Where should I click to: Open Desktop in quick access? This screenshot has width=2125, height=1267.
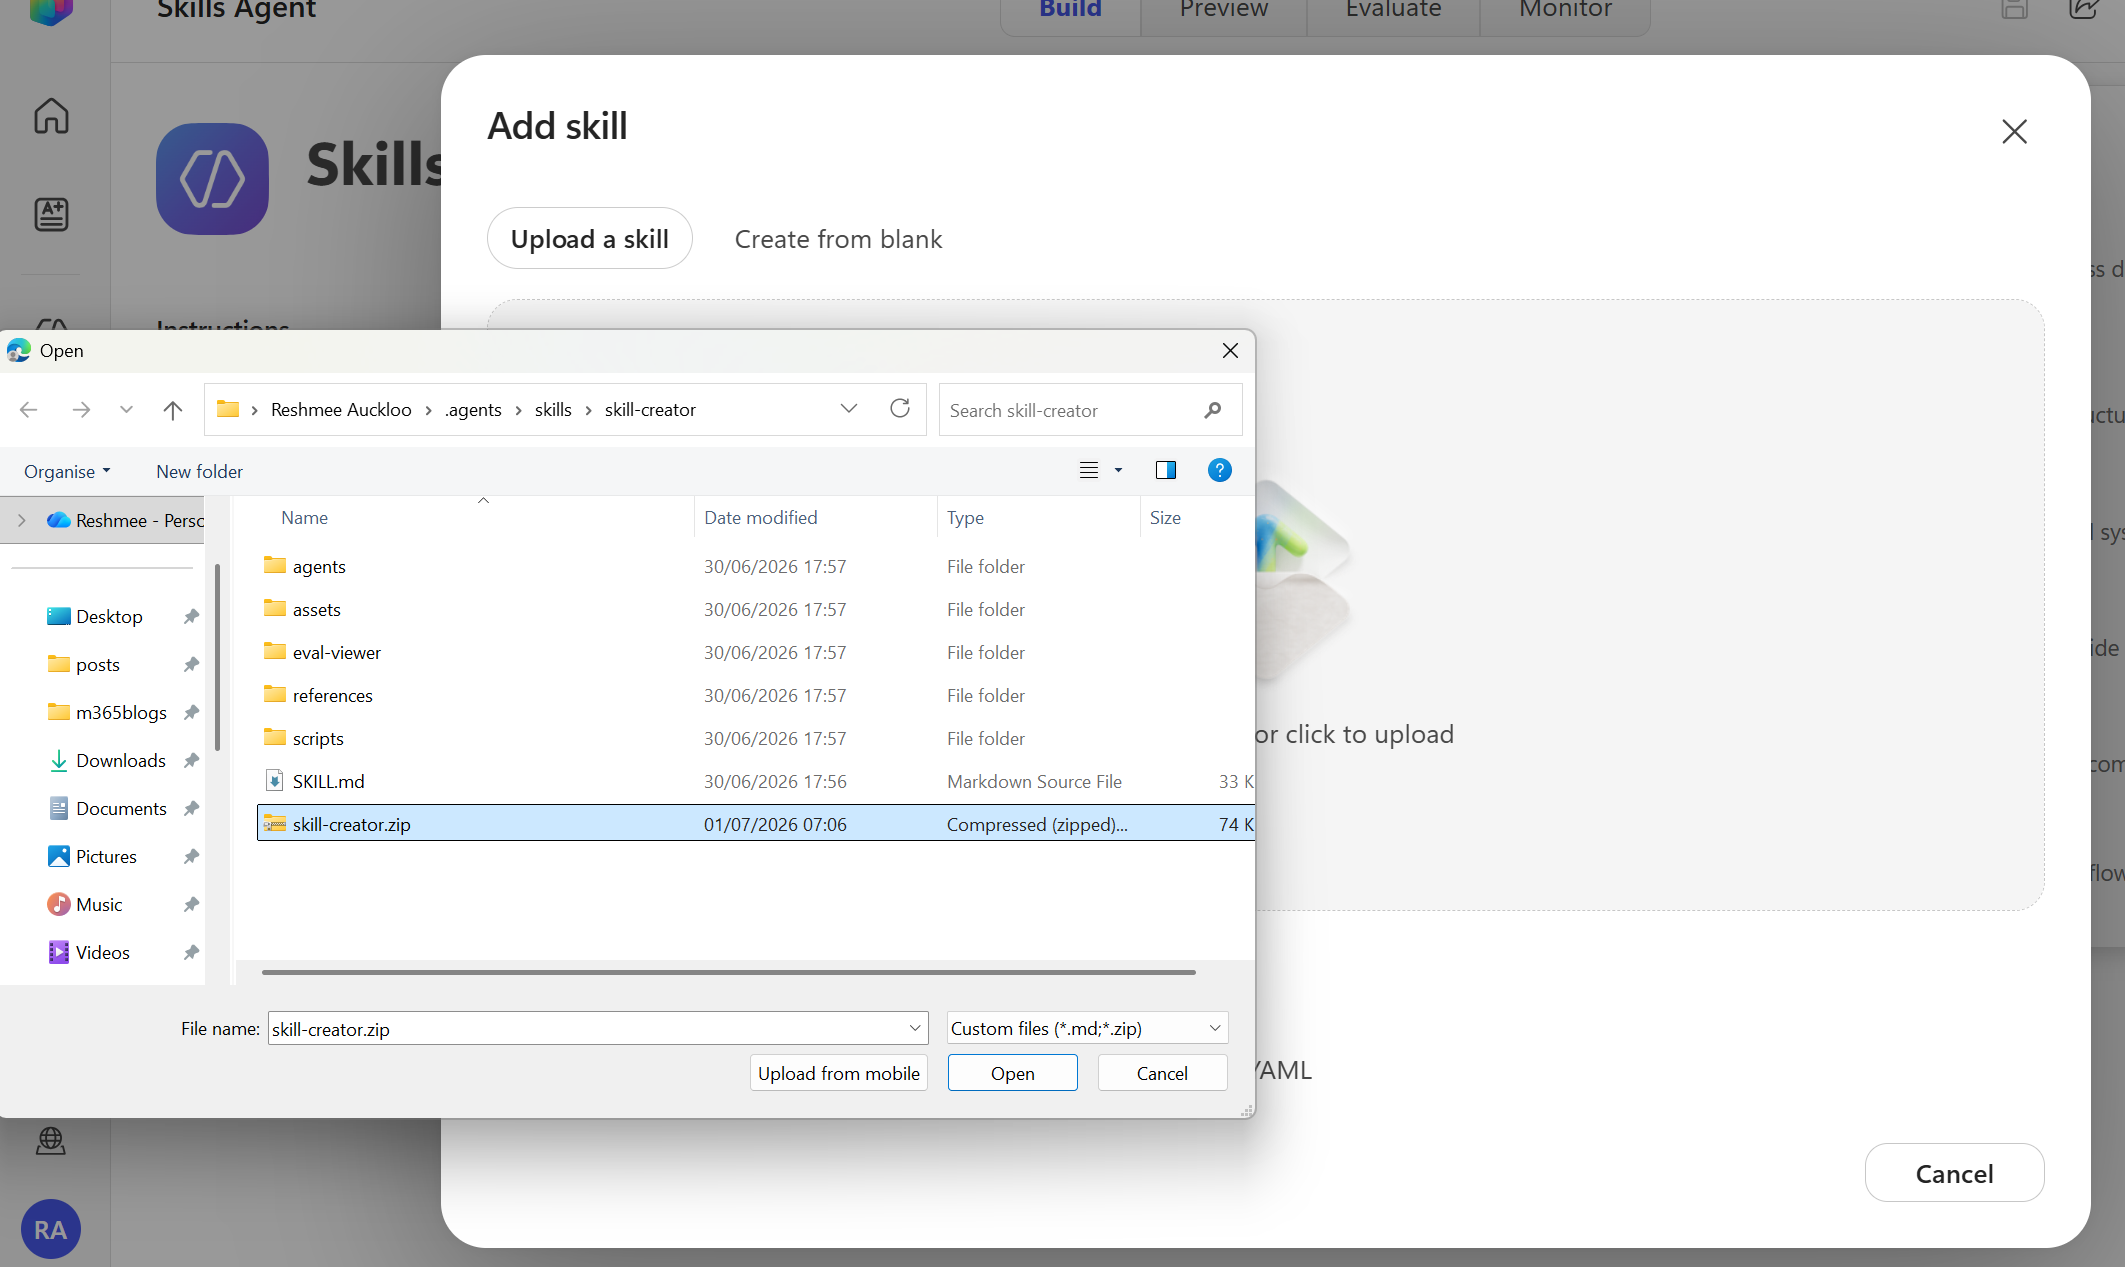coord(109,616)
